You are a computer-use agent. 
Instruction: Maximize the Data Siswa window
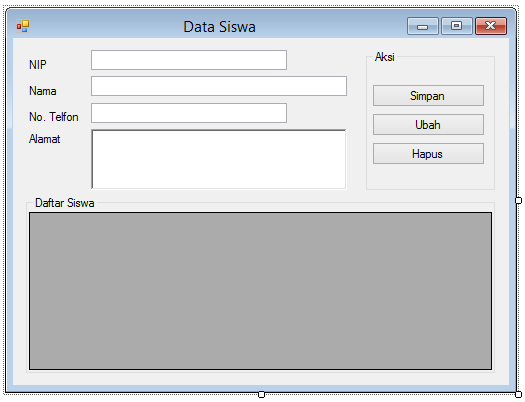(457, 26)
